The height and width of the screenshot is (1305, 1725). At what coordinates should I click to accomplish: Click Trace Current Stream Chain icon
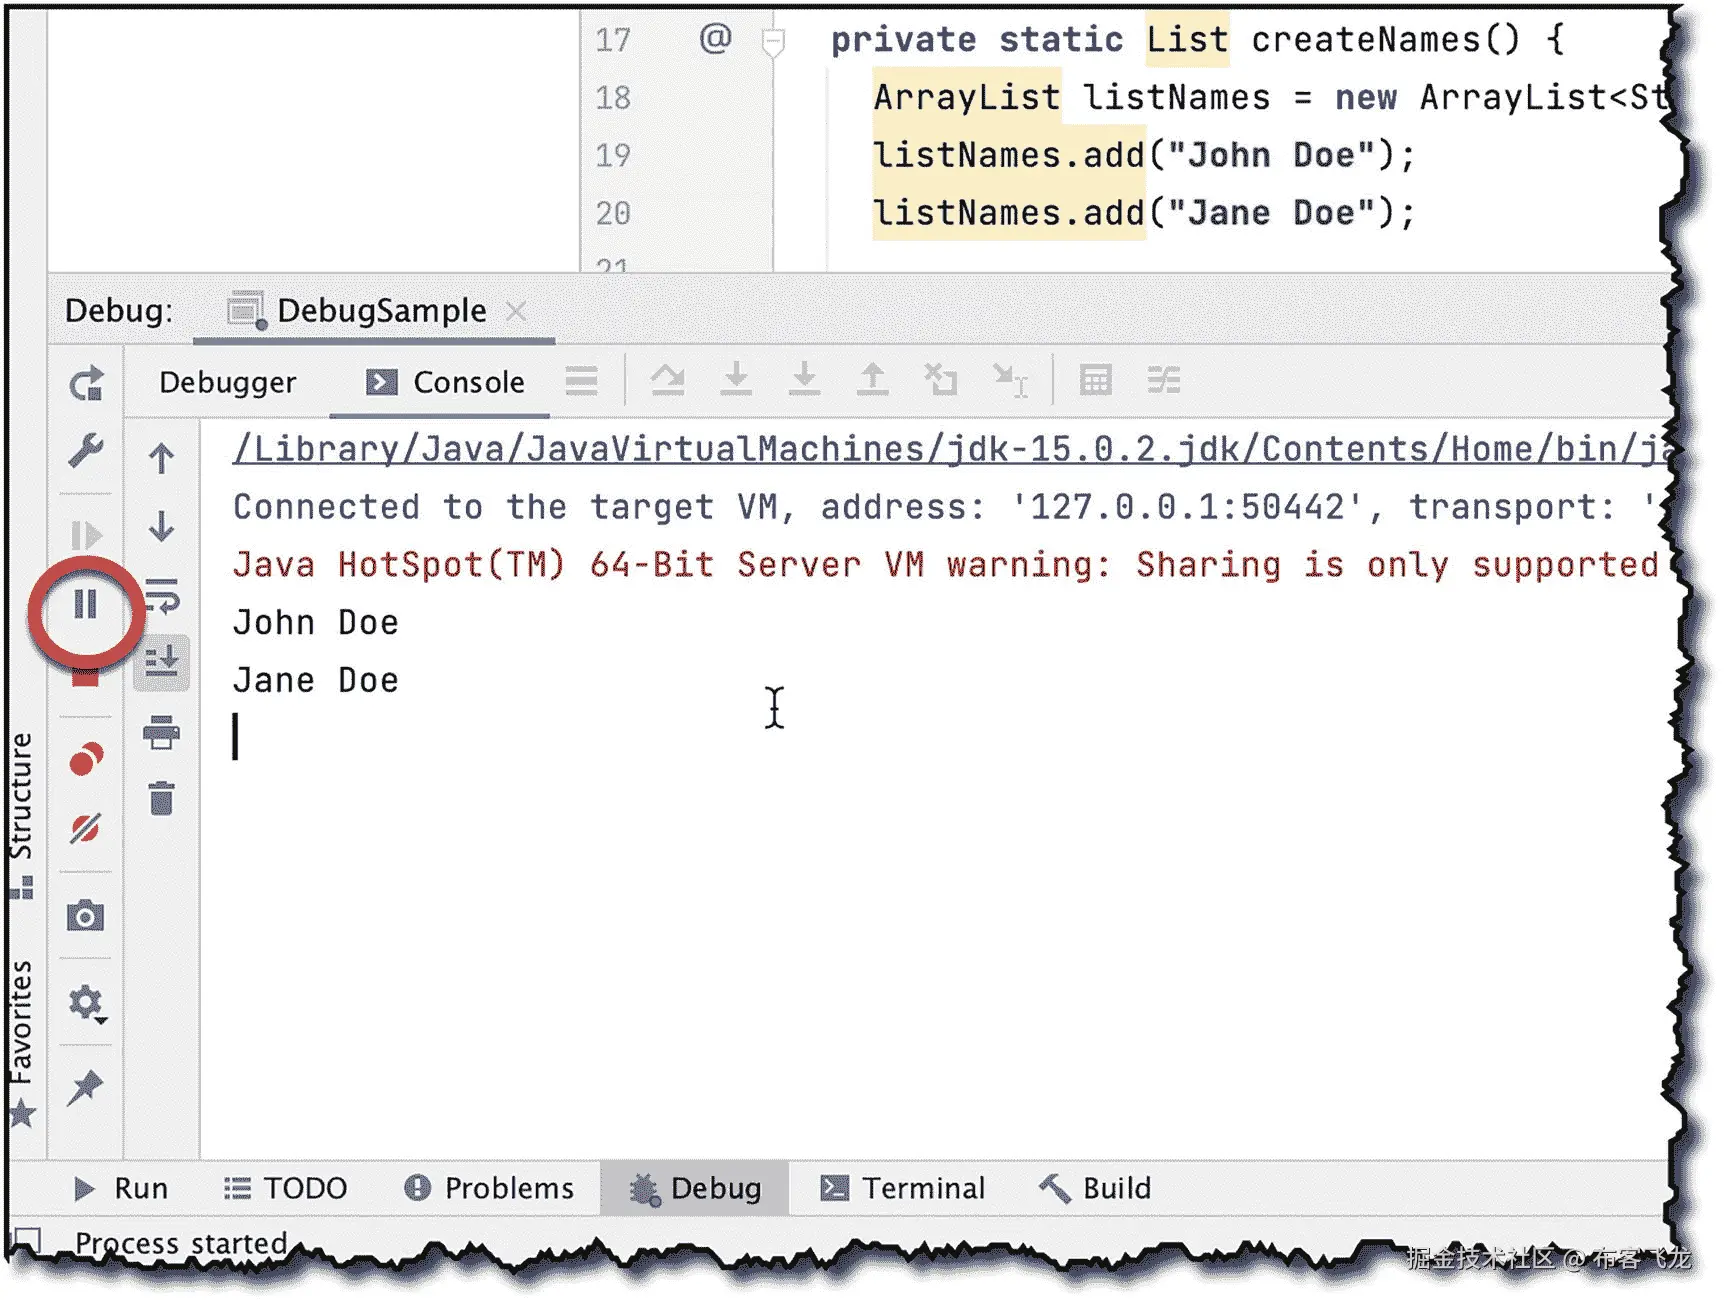tap(1164, 381)
